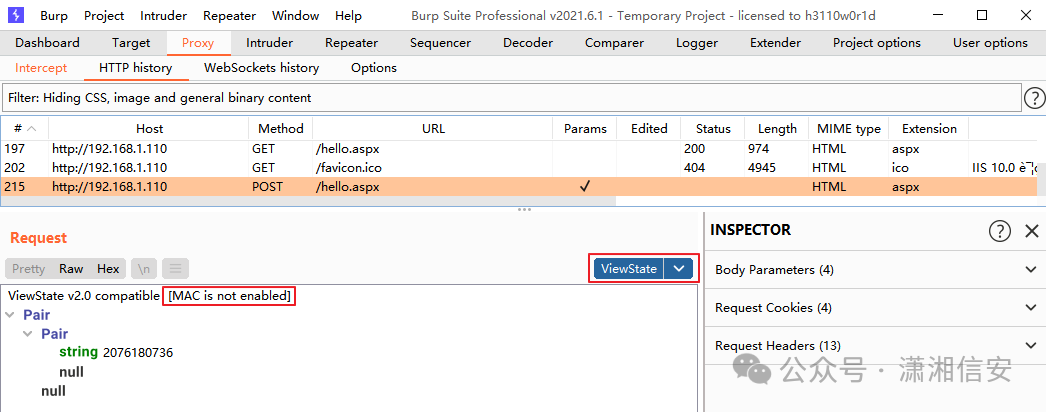Open the ViewState dropdown arrow
1046x412 pixels.
point(679,269)
